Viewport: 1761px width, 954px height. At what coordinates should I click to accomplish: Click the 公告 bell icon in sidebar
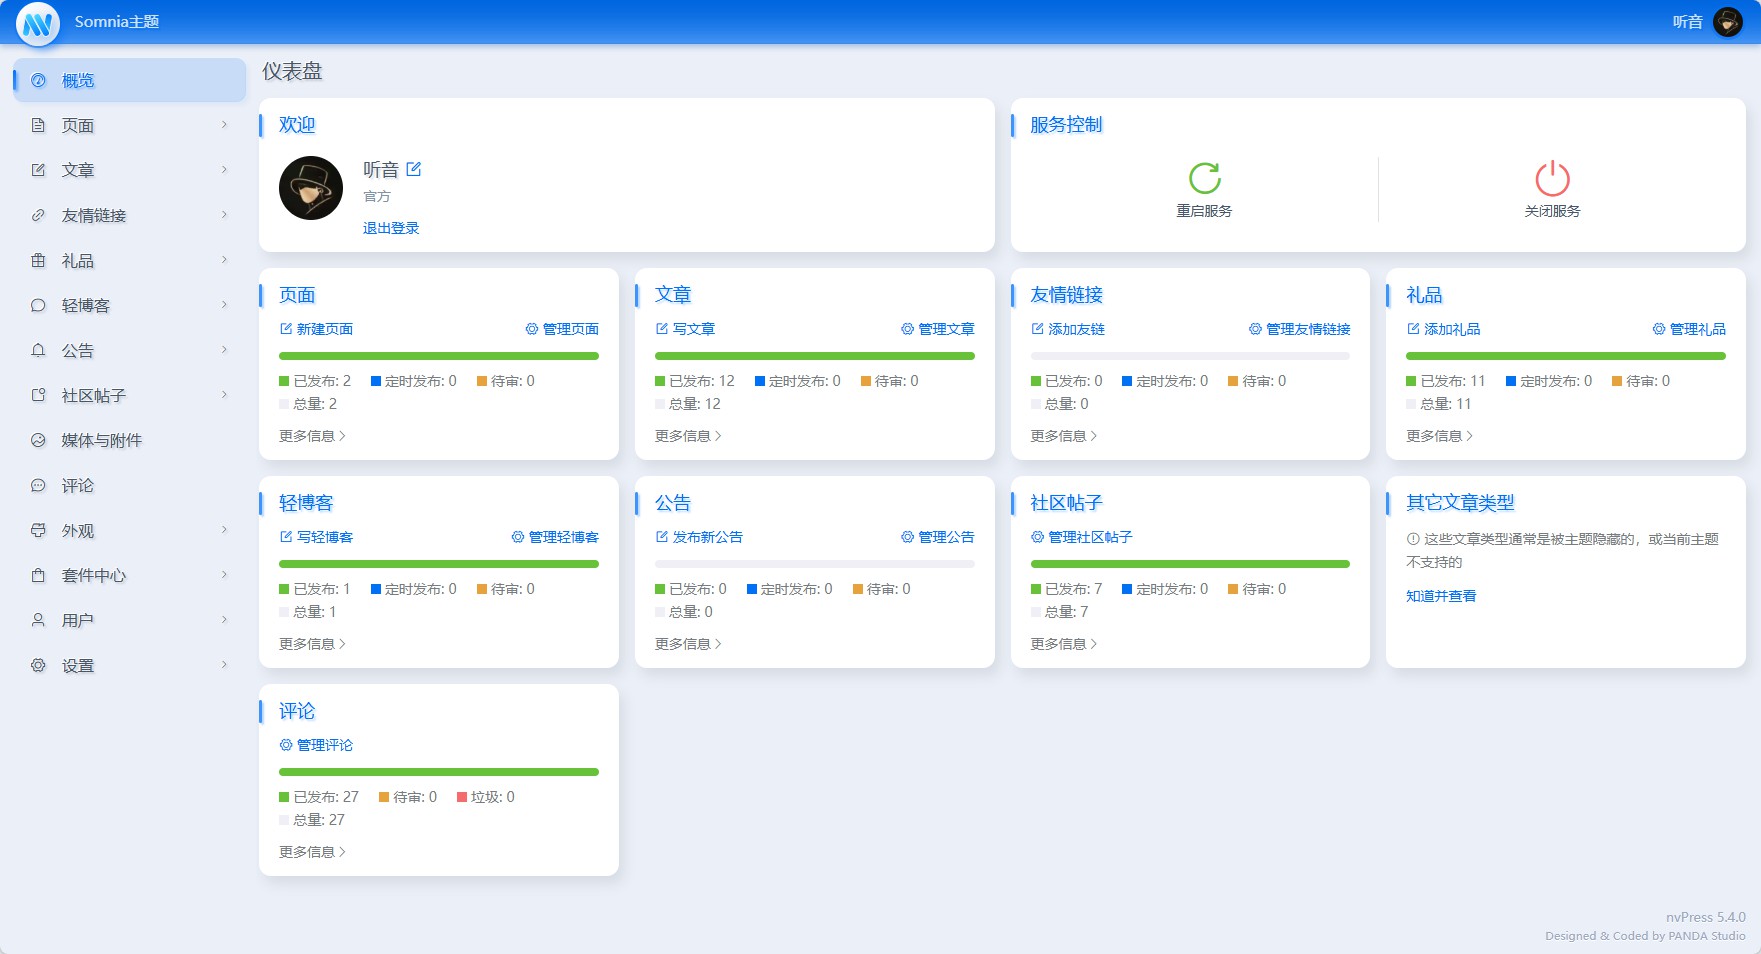[38, 350]
